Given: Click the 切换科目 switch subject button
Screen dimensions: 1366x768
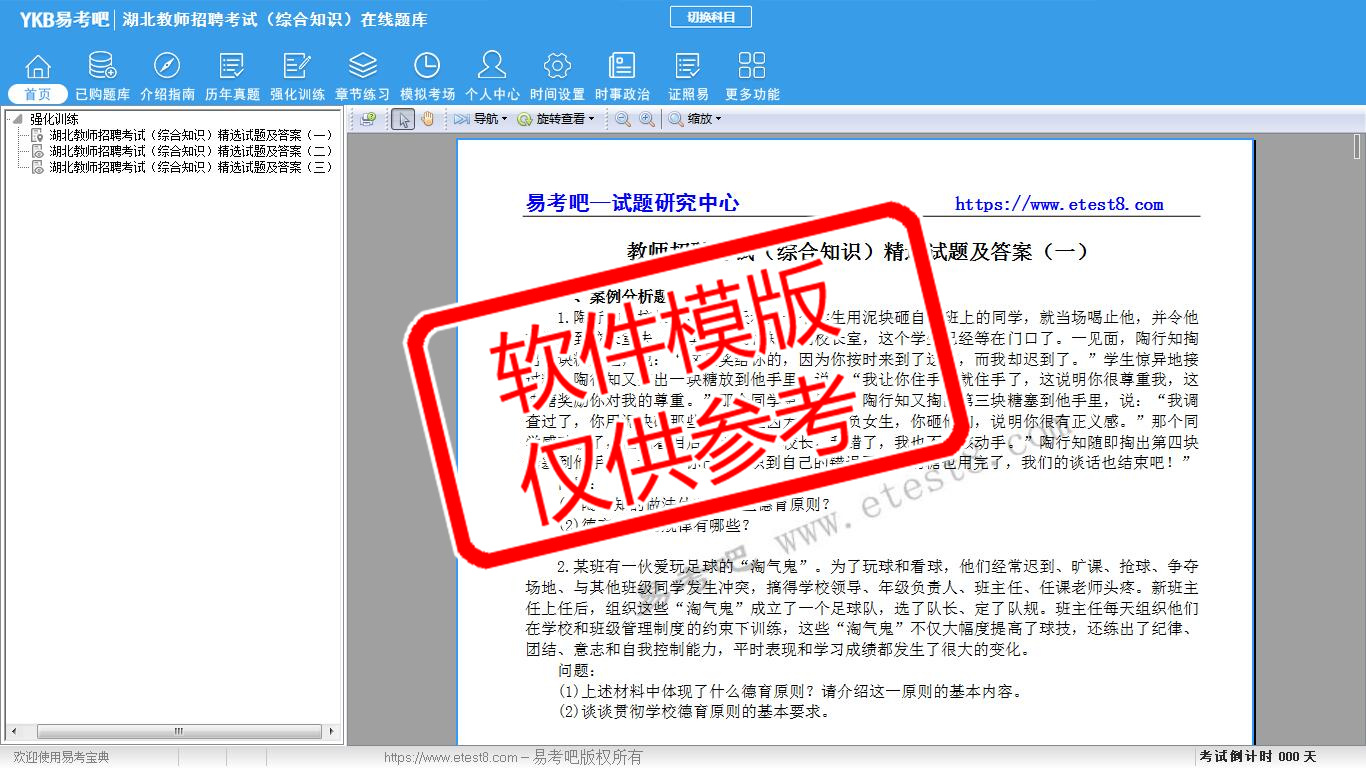Looking at the screenshot, I should point(710,17).
